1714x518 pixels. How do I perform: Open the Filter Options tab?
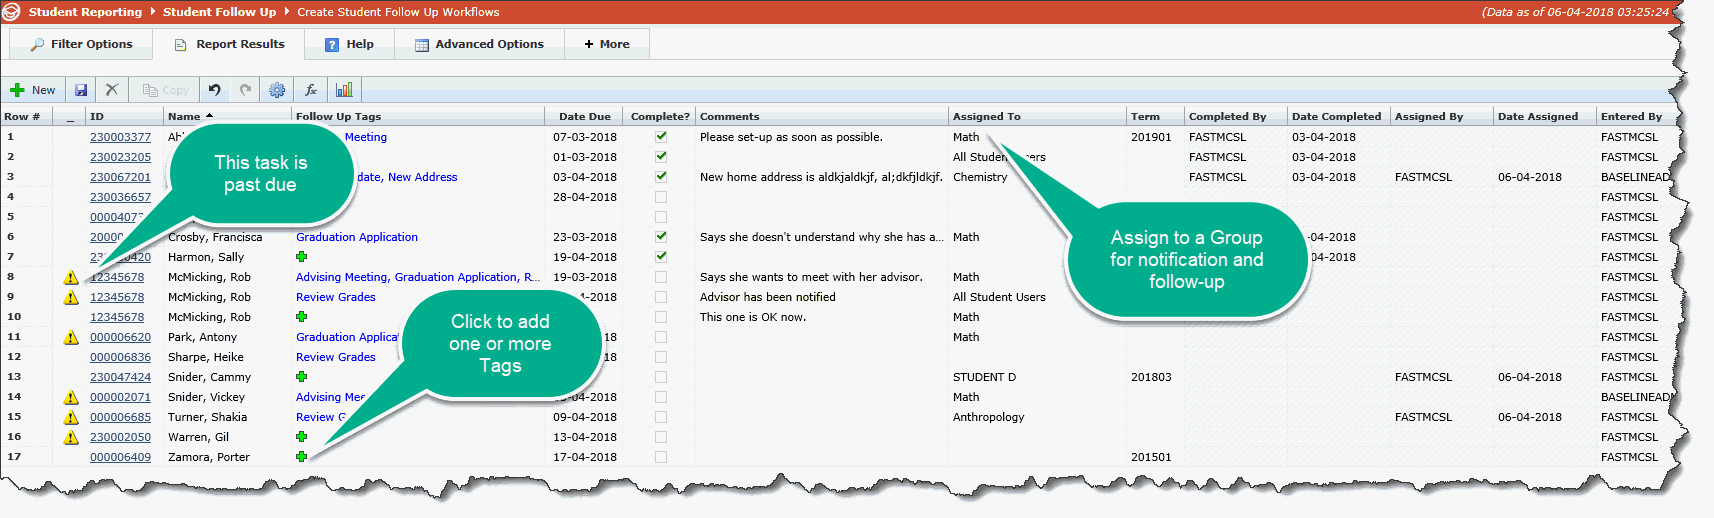tap(81, 44)
